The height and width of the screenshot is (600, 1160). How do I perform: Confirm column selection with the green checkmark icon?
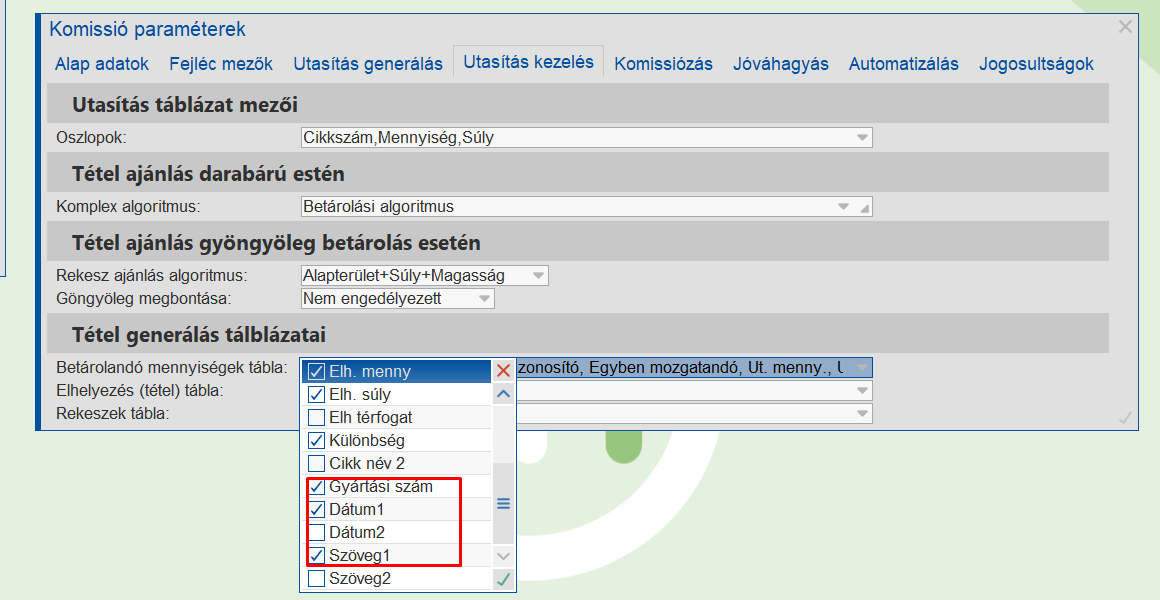pos(503,578)
